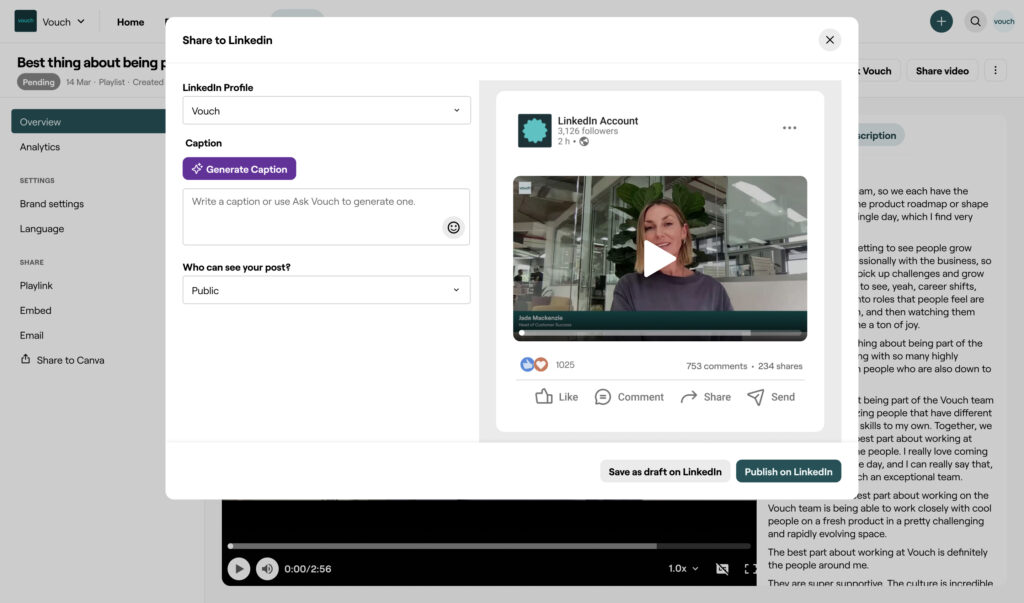
Task: Click the main video progress bar
Action: (490, 546)
